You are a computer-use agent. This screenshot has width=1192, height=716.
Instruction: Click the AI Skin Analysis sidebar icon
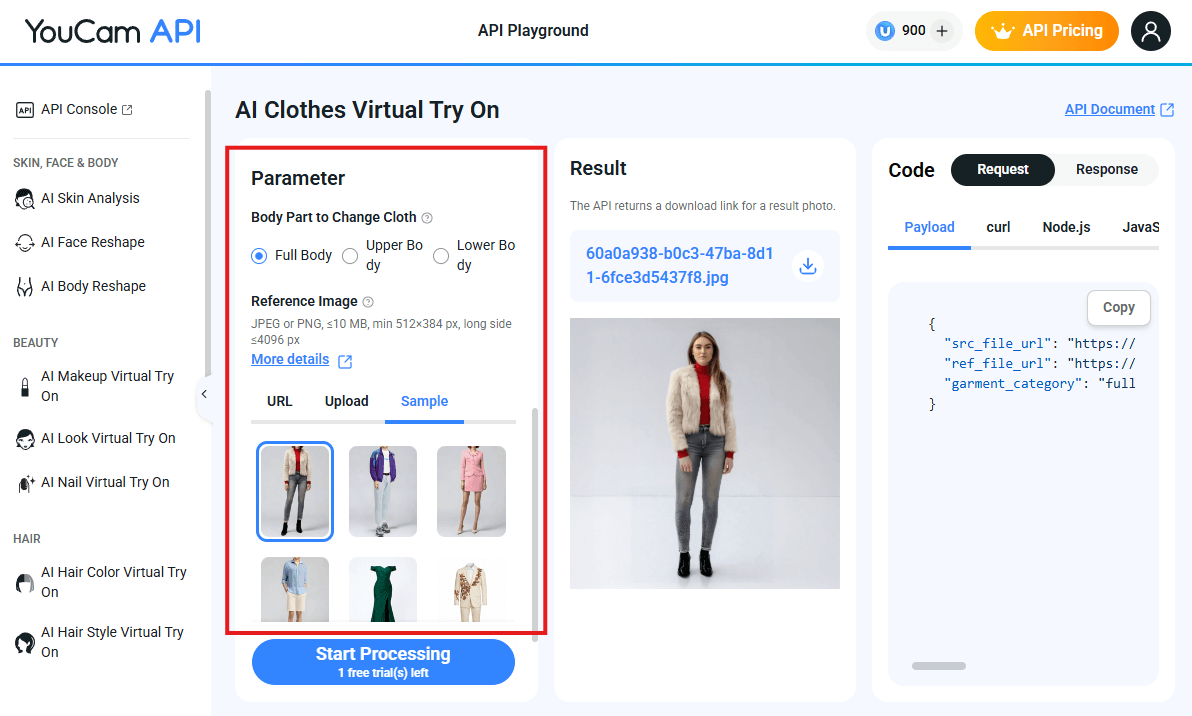pos(25,199)
